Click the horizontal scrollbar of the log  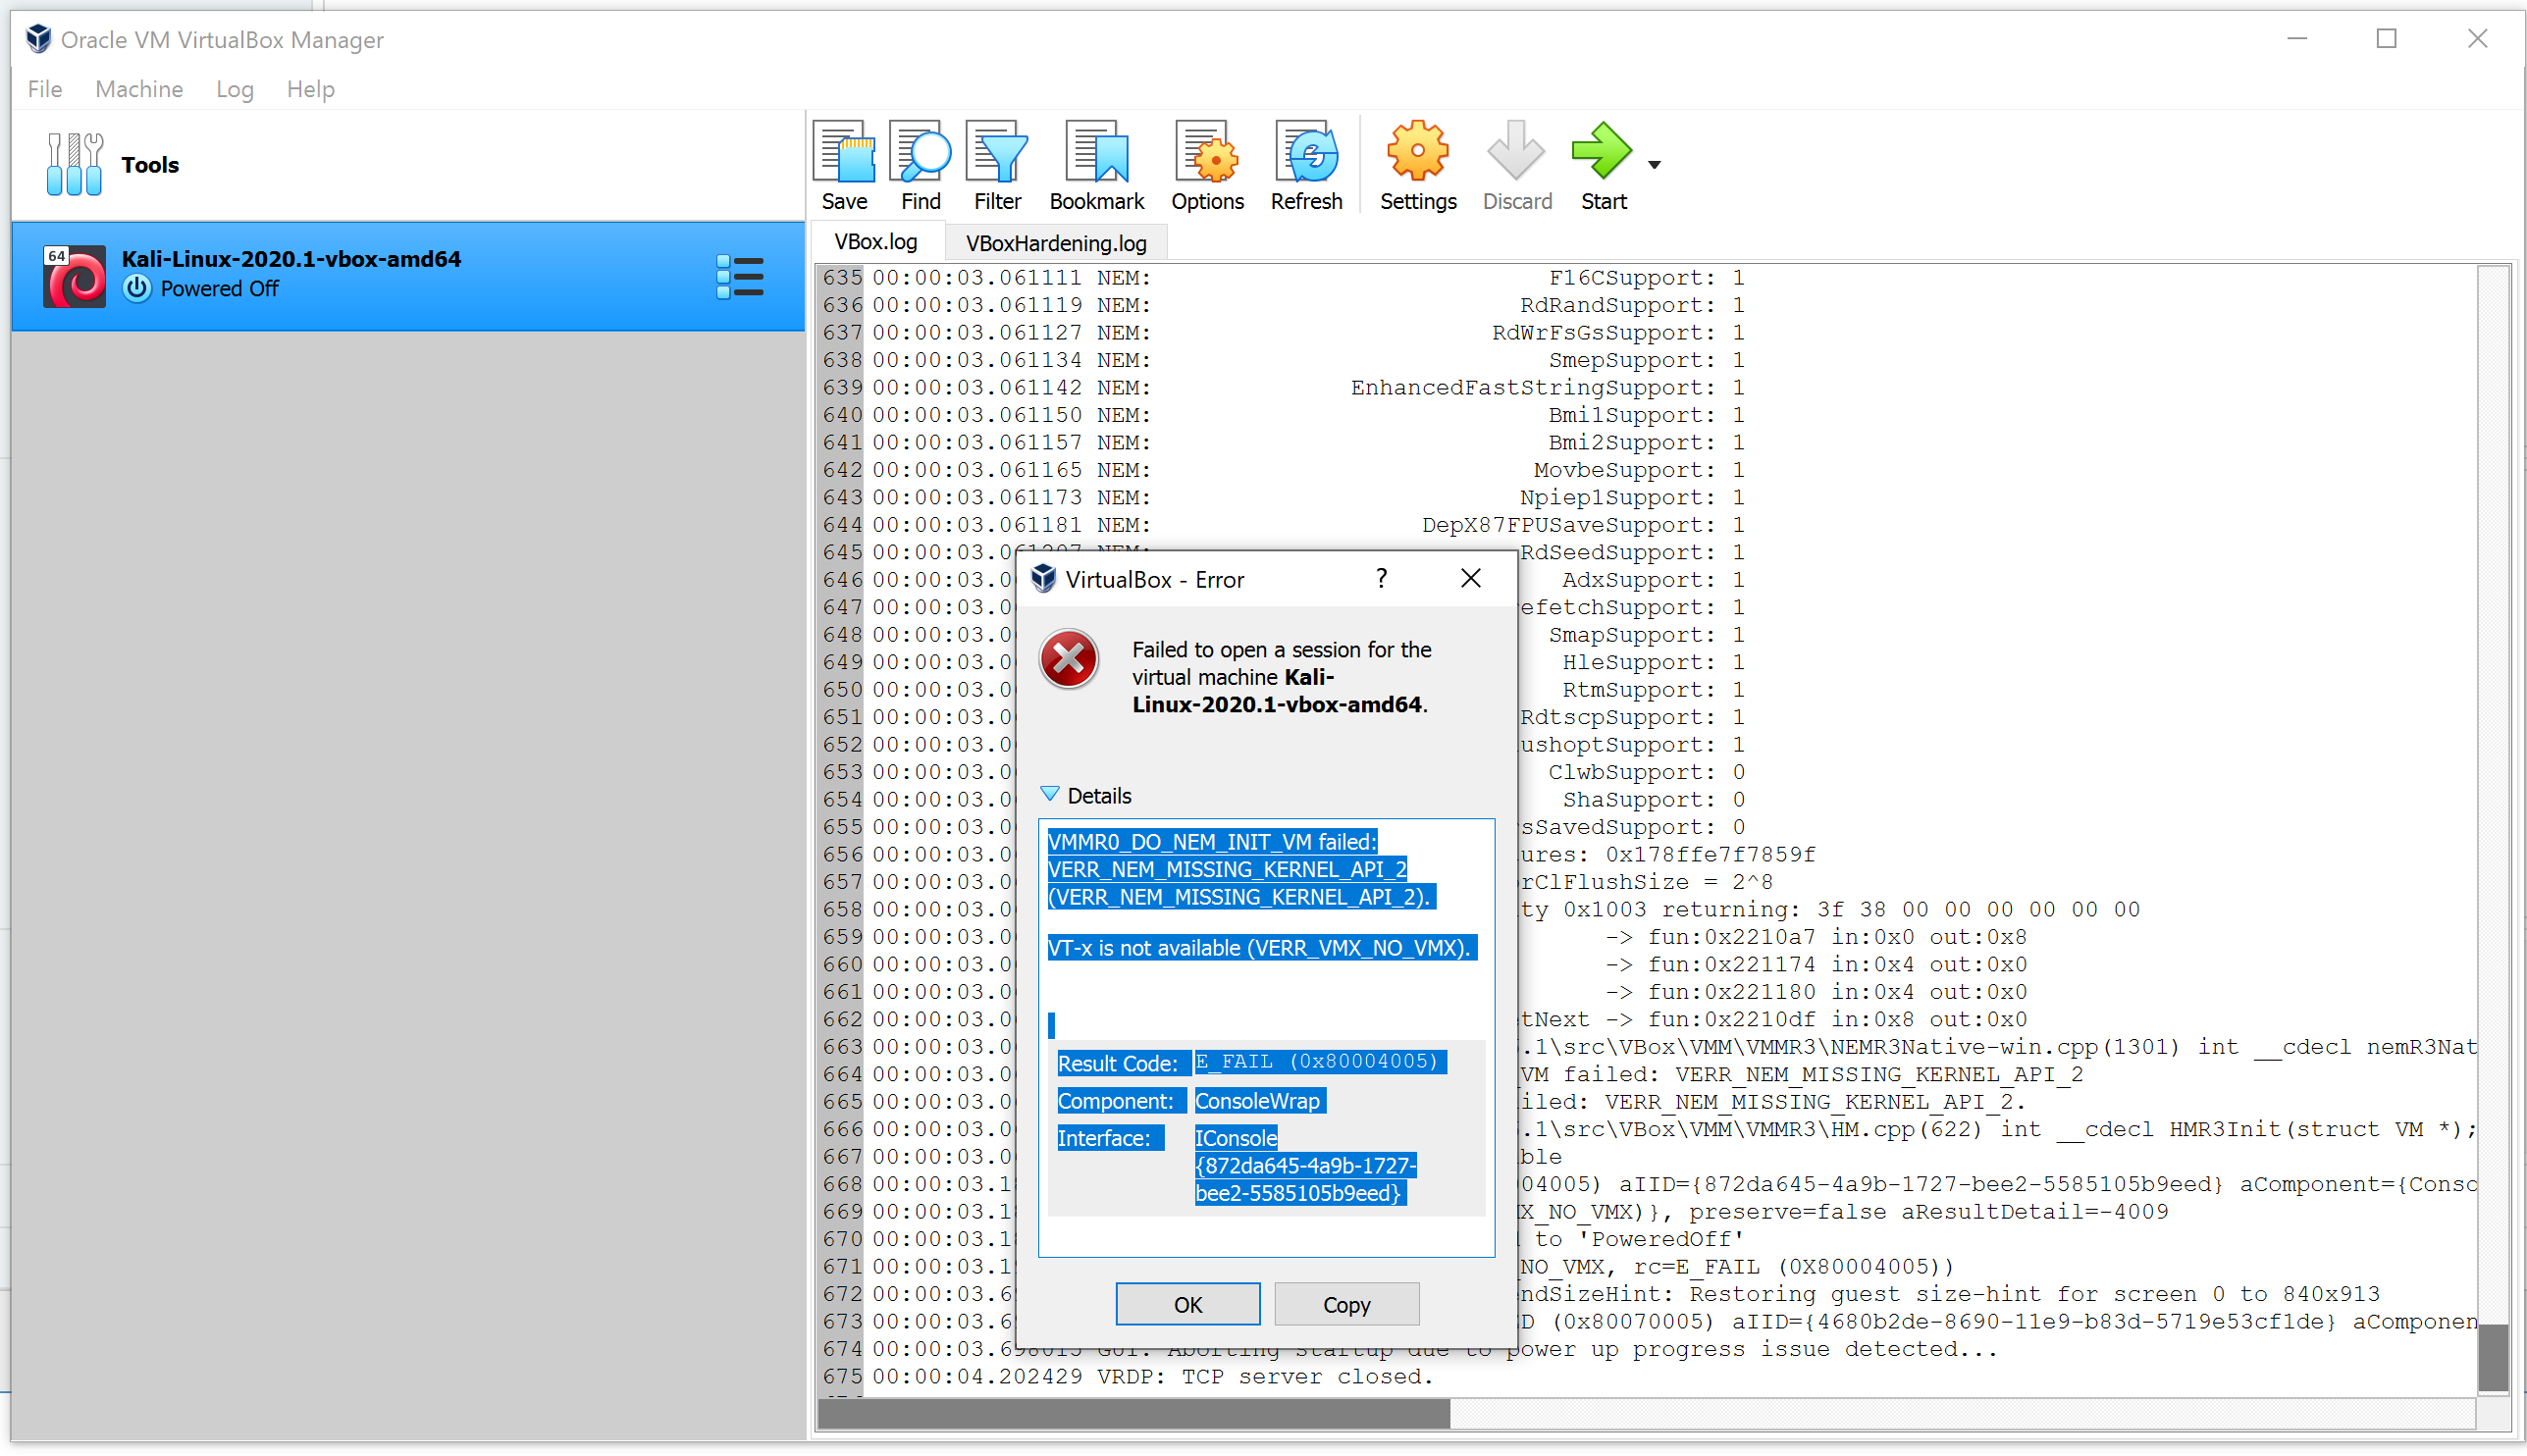1133,1413
